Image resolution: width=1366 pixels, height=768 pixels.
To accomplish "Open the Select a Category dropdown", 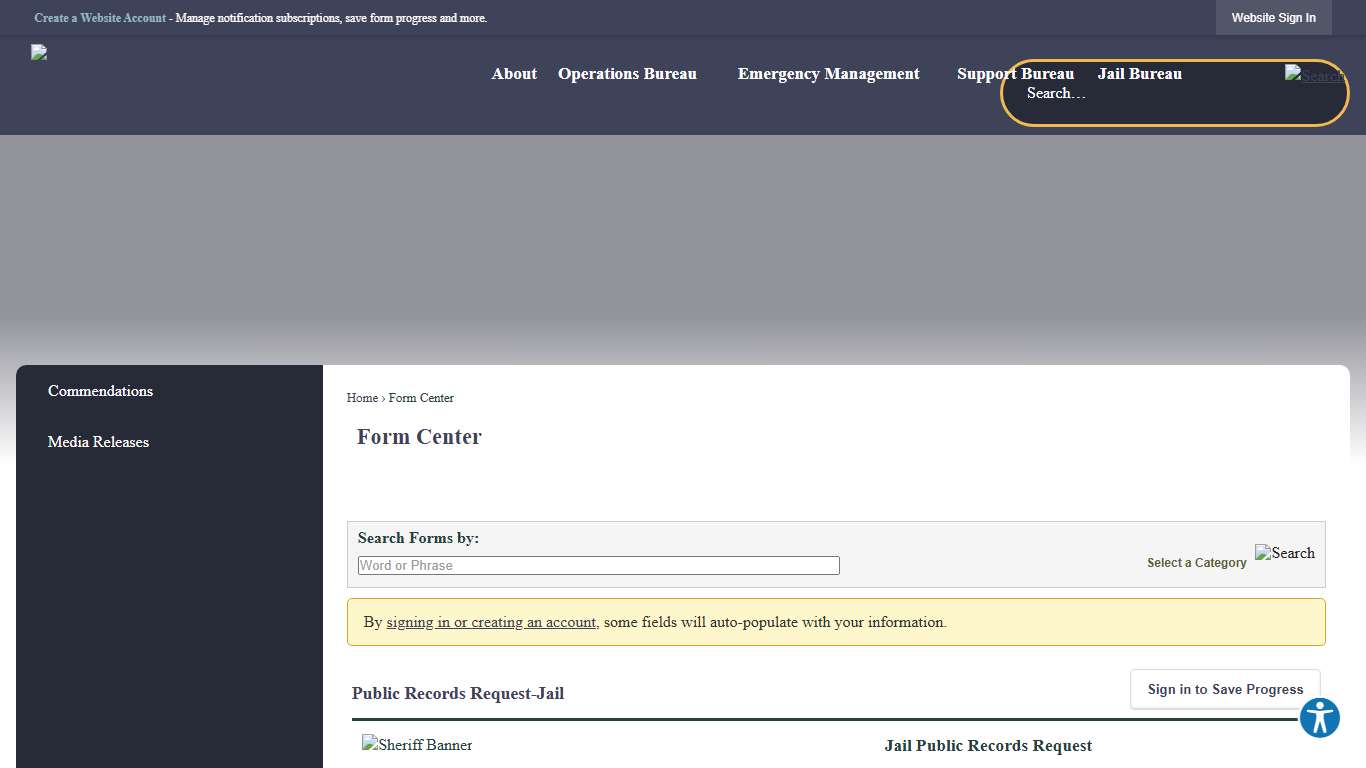I will pos(1196,562).
